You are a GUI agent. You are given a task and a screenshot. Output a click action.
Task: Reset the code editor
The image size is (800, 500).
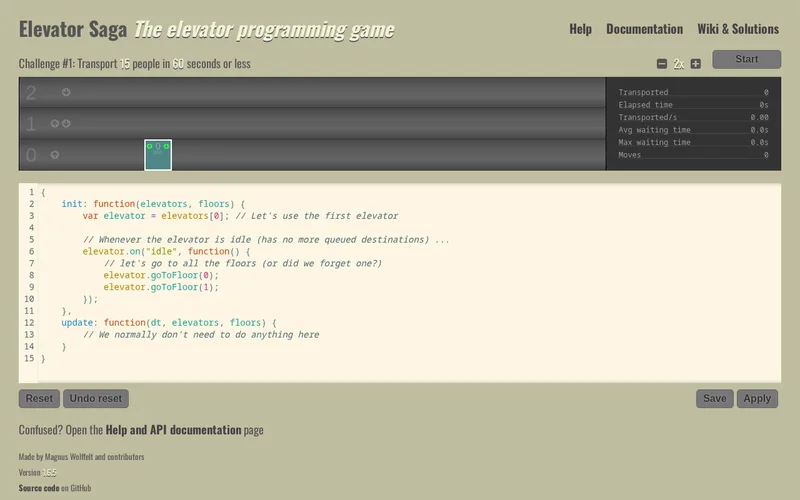pos(39,398)
